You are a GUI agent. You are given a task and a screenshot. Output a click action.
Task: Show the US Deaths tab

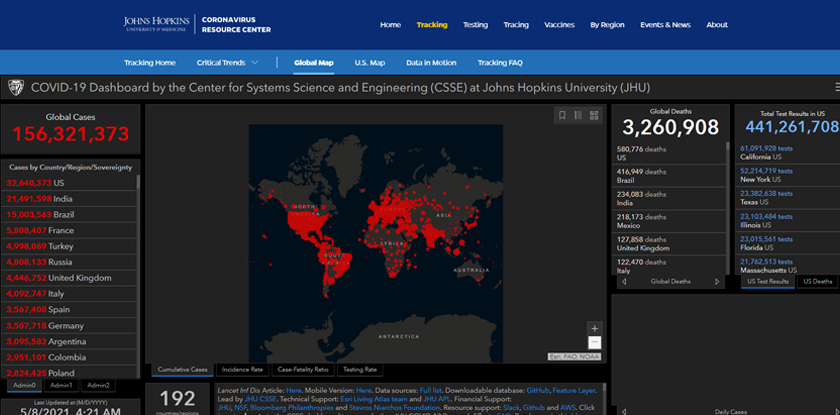(817, 282)
